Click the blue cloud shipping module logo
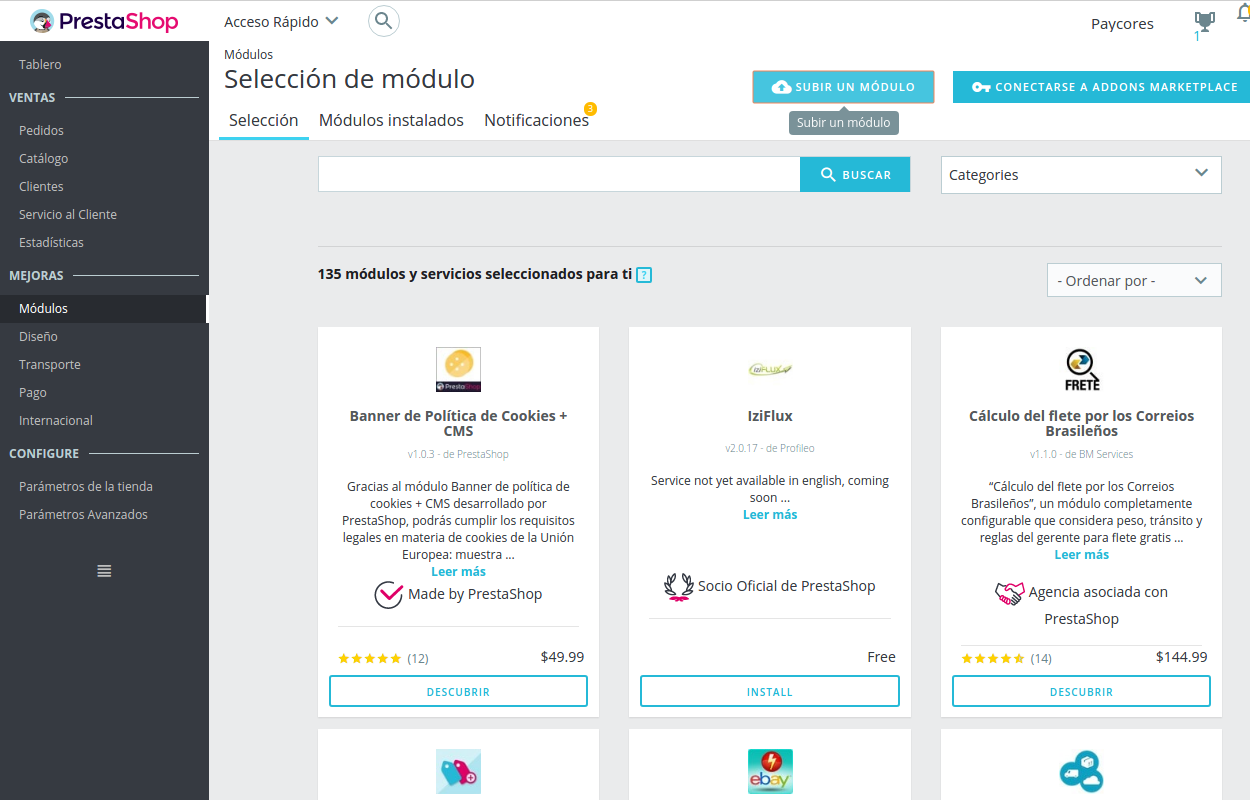The height and width of the screenshot is (800, 1250). coord(1080,772)
